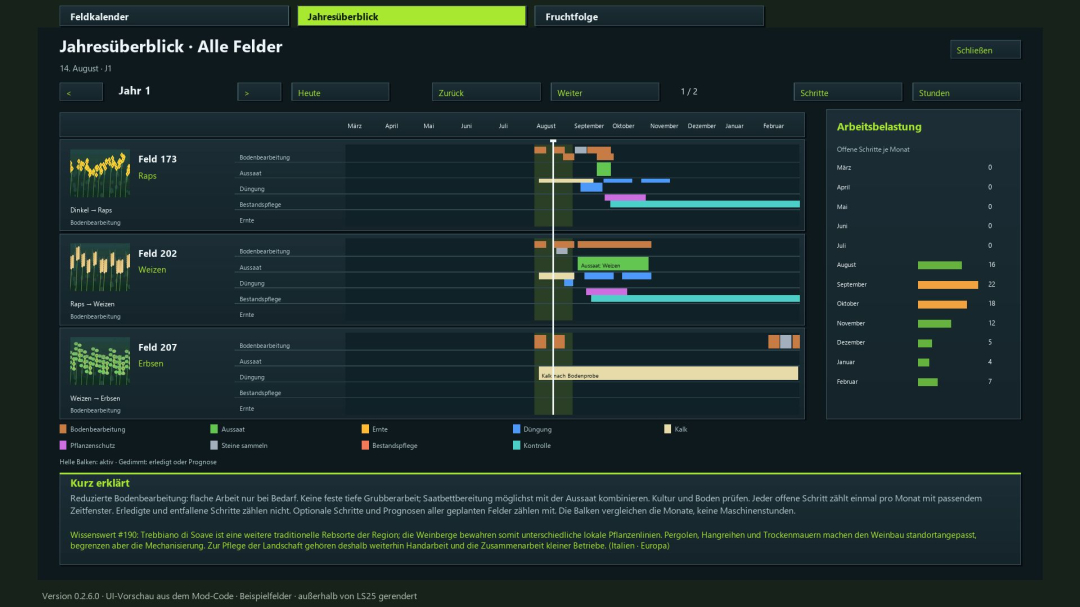Click the '1 / 2' page indicator
Image resolution: width=1080 pixels, height=607 pixels.
tap(689, 92)
